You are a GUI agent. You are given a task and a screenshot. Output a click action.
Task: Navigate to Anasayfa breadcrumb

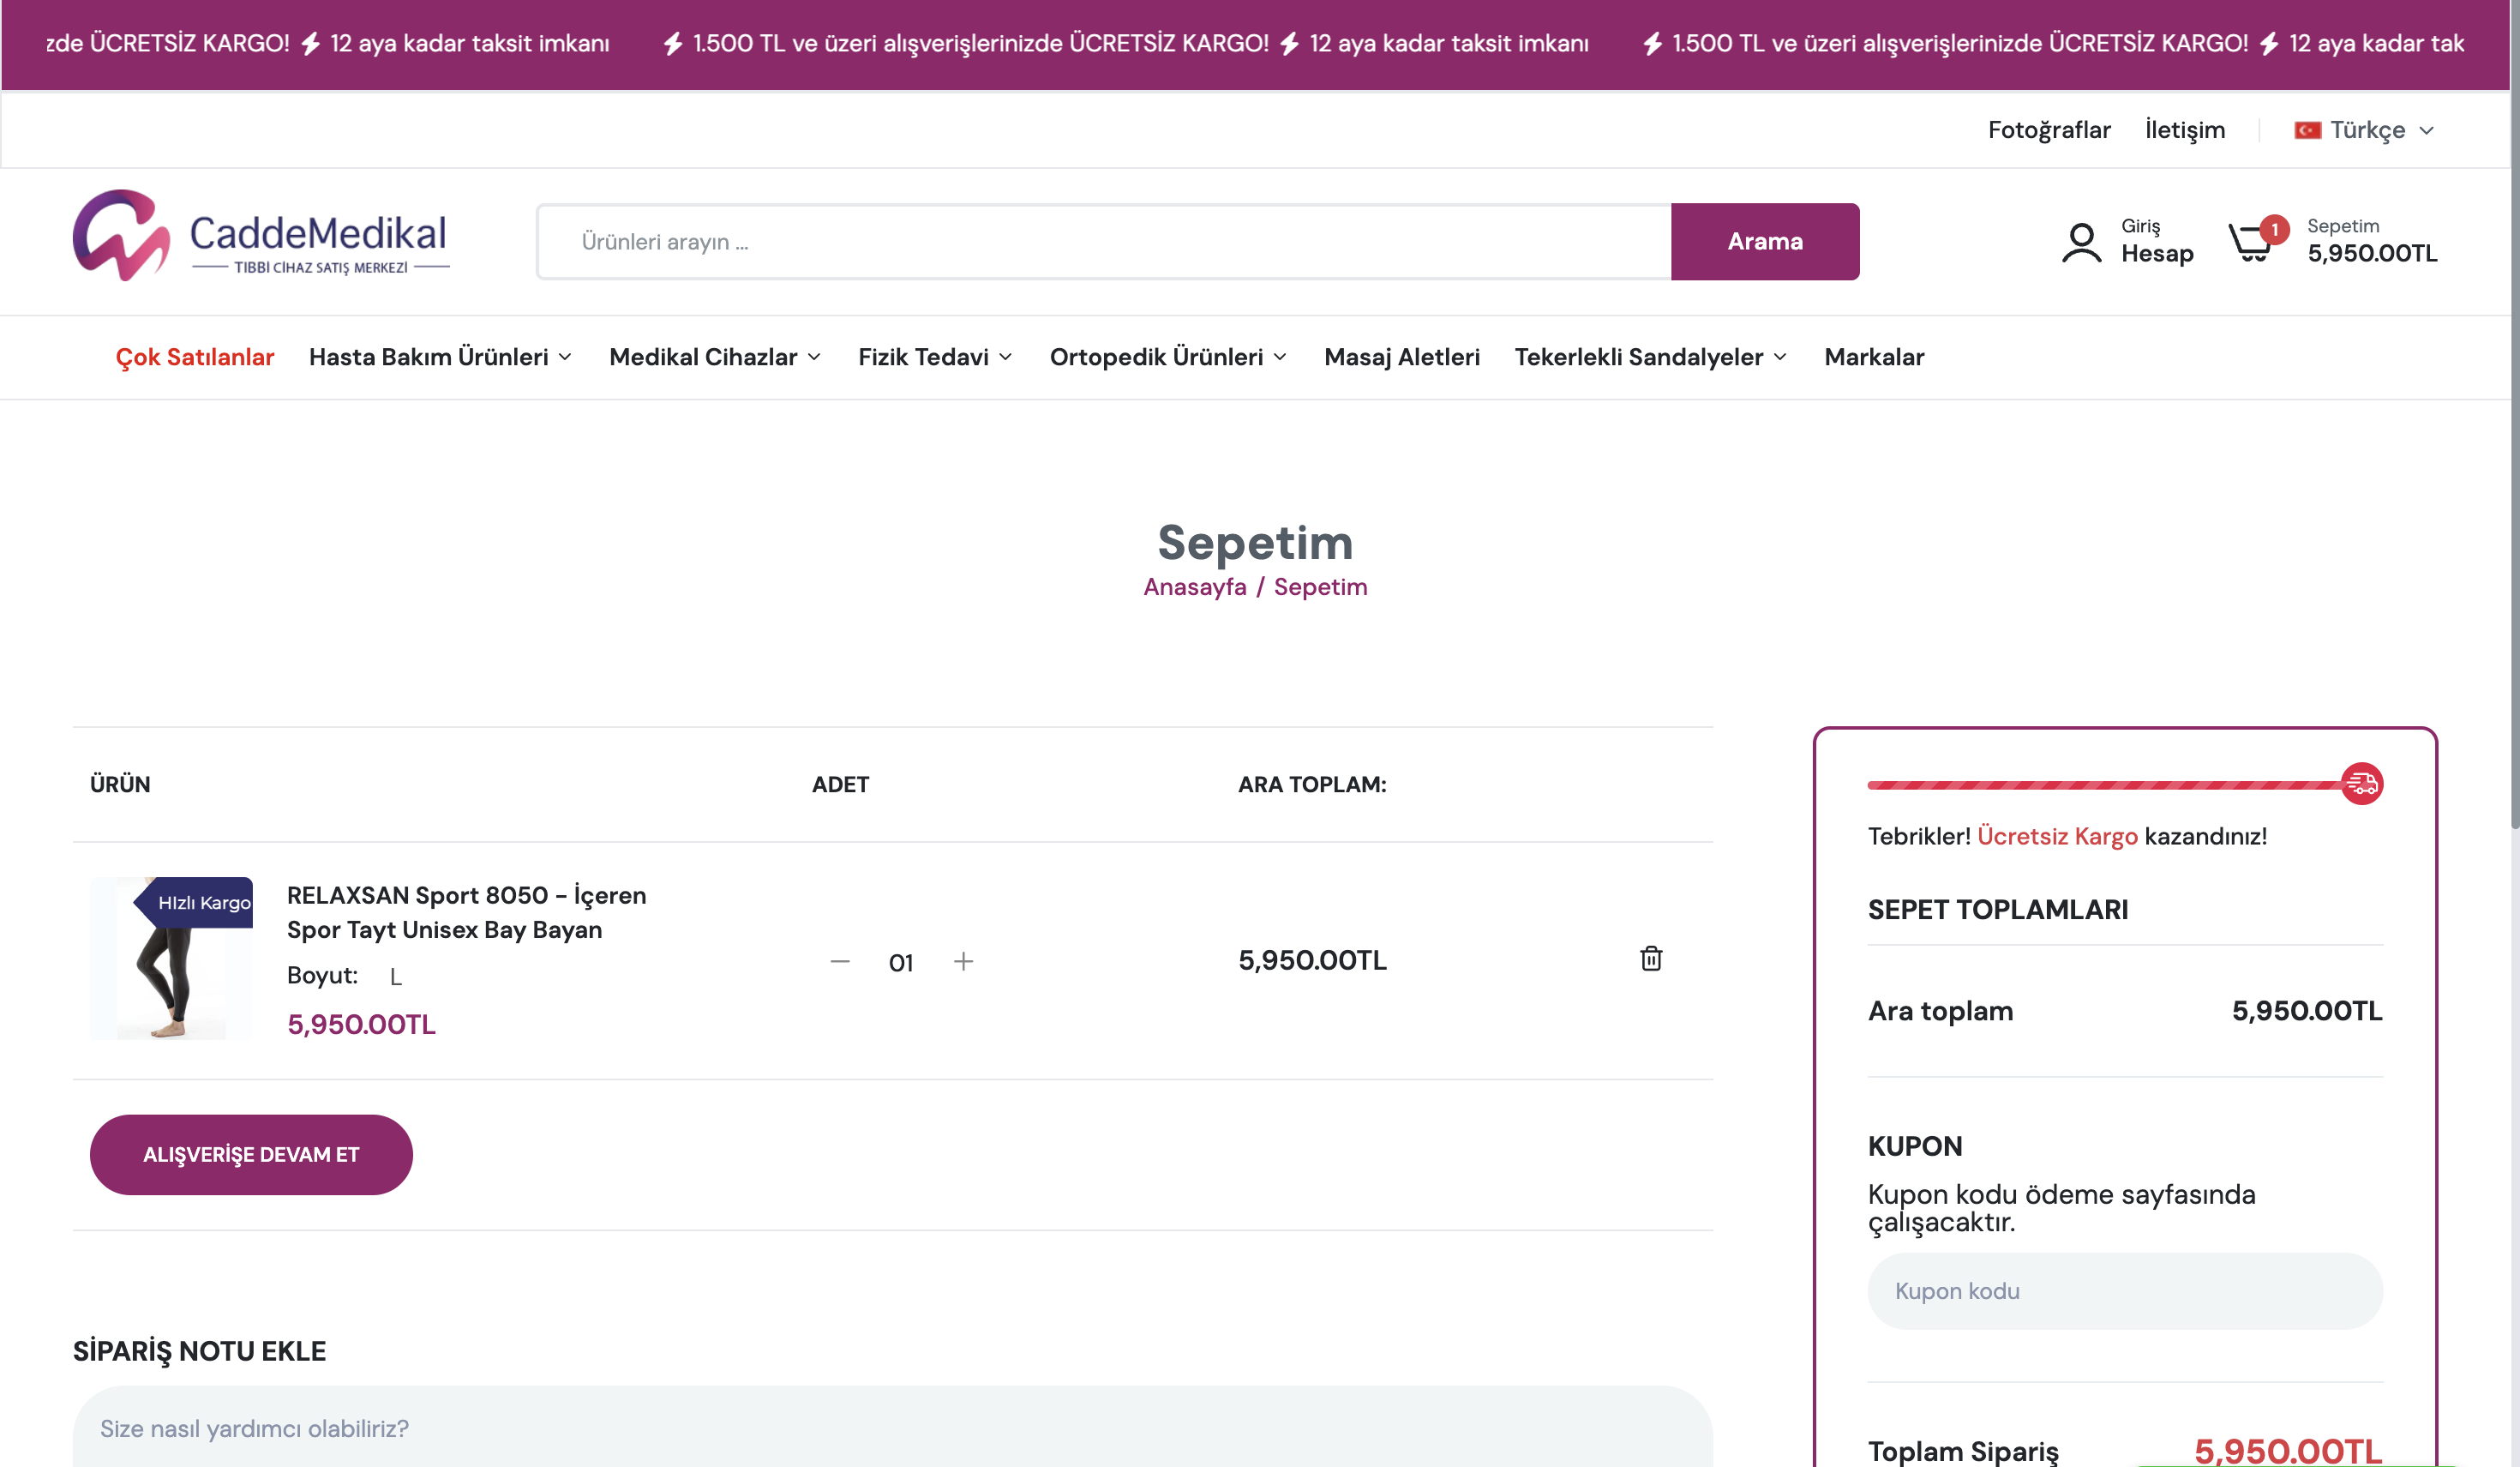point(1195,587)
